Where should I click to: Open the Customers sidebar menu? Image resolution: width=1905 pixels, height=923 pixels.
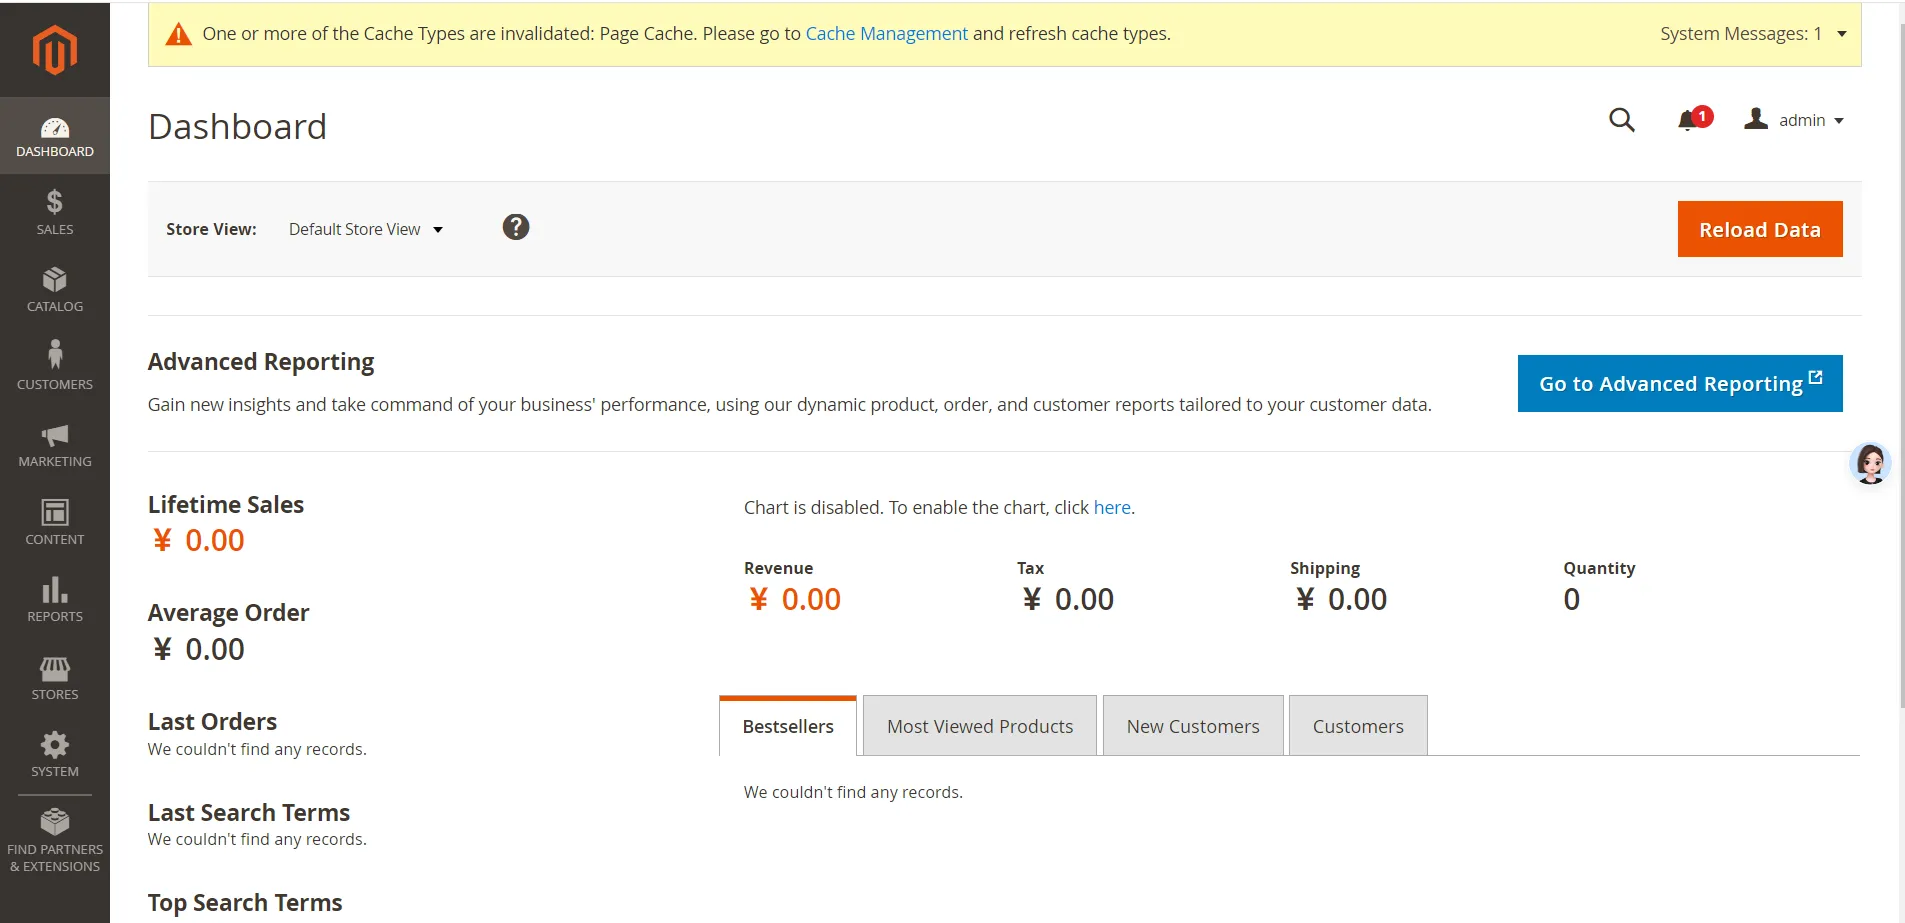coord(55,367)
